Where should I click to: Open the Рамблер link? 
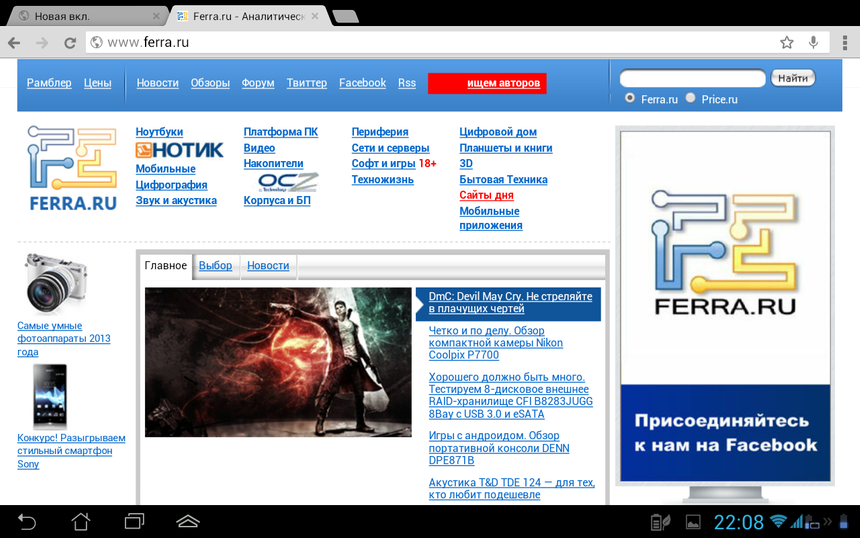(x=49, y=83)
